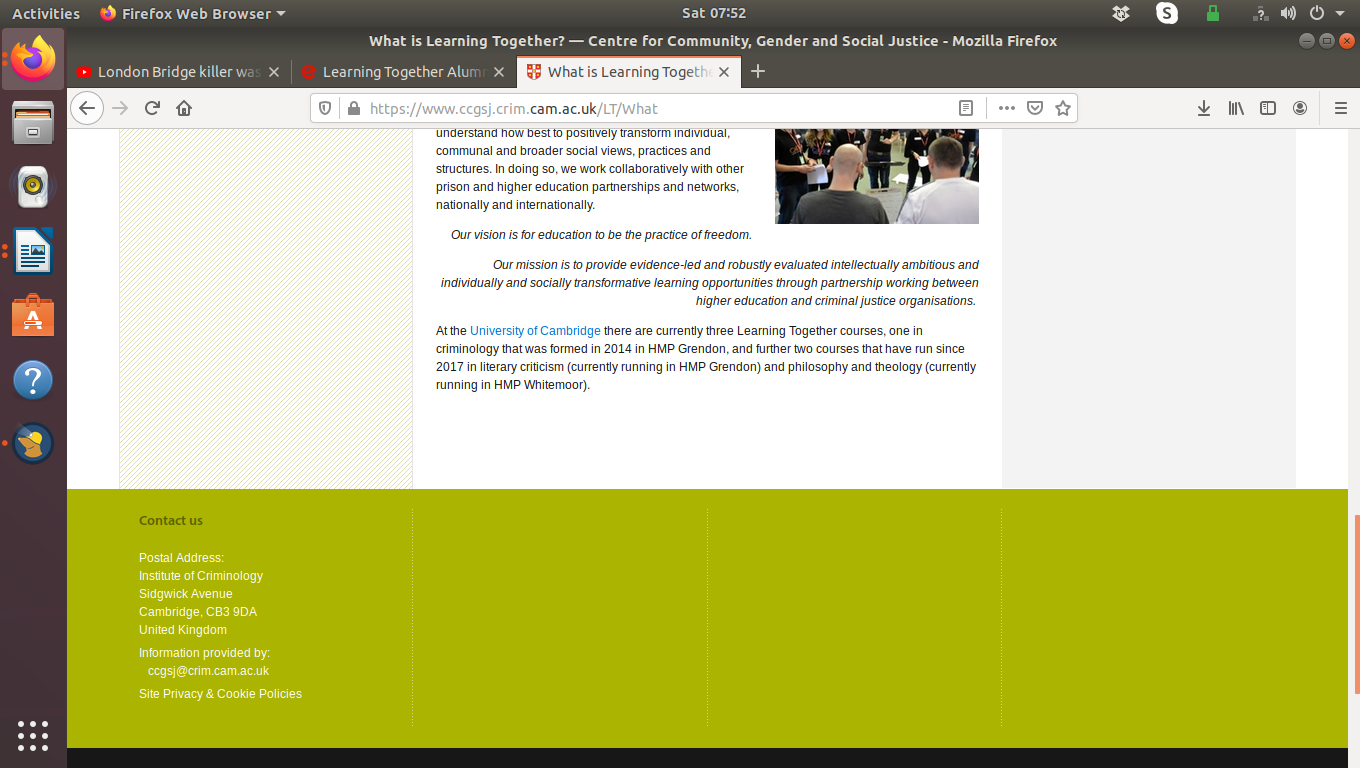
Task: Open the page actions three-dot menu
Action: click(x=1006, y=108)
